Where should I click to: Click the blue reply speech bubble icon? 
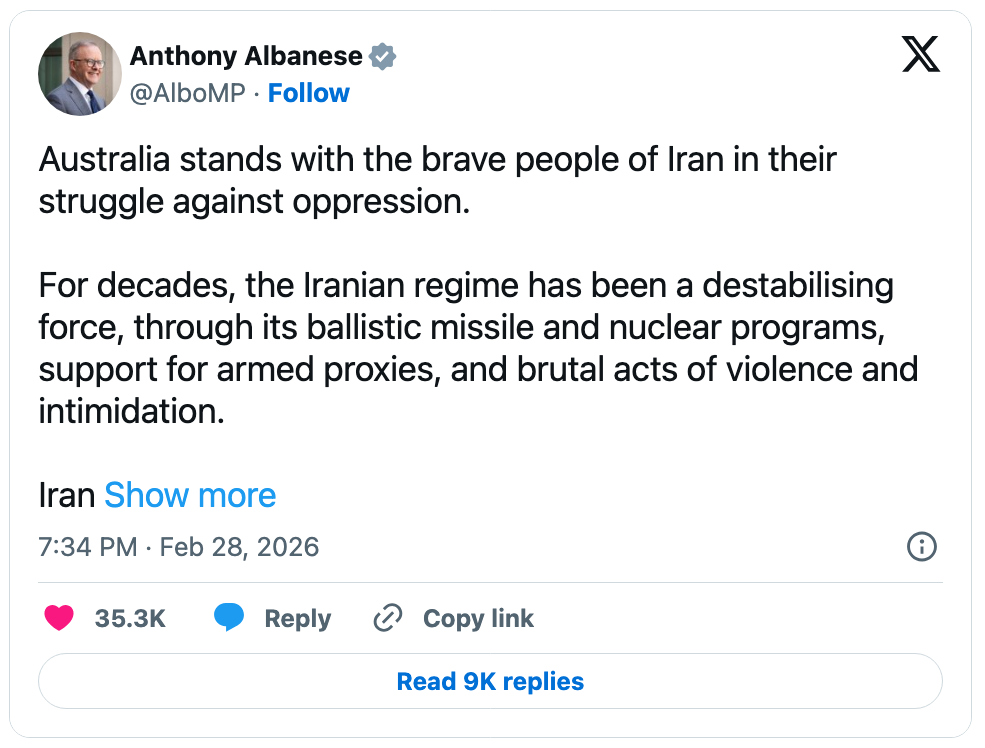coord(229,619)
